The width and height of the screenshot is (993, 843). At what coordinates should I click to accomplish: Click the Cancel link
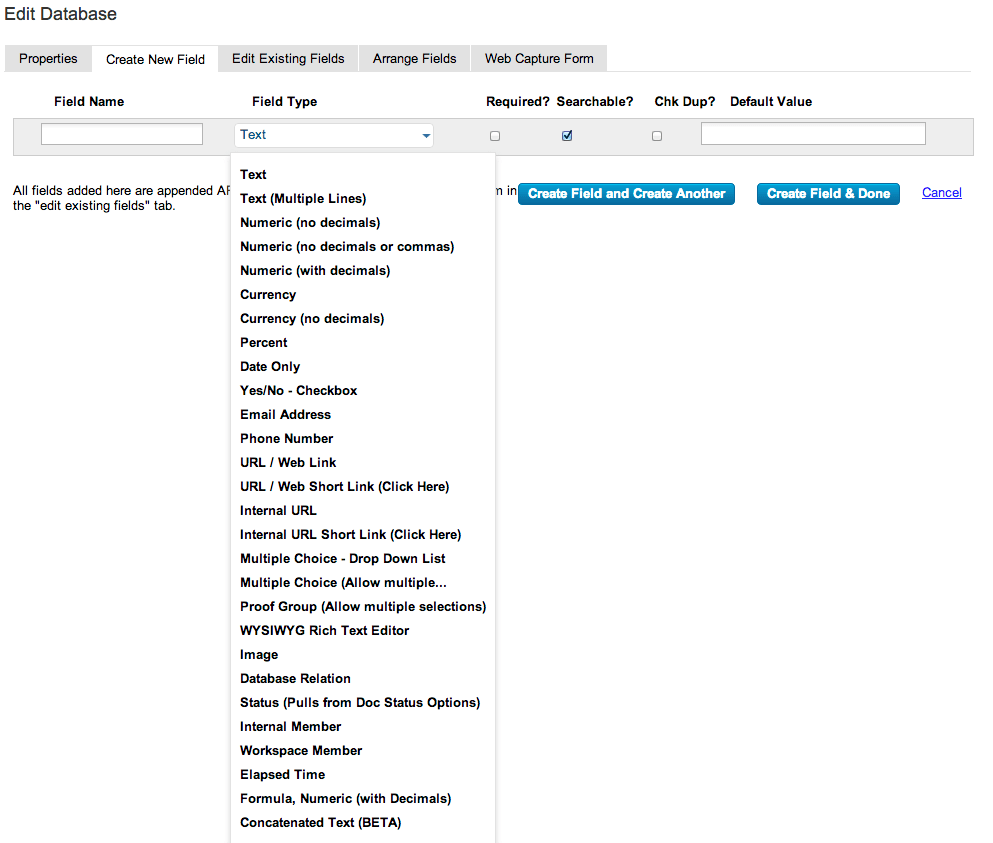click(941, 192)
